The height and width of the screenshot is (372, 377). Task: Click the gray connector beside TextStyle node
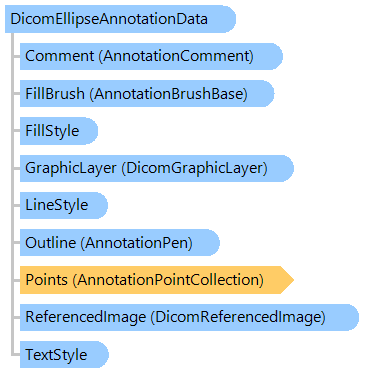(15, 354)
